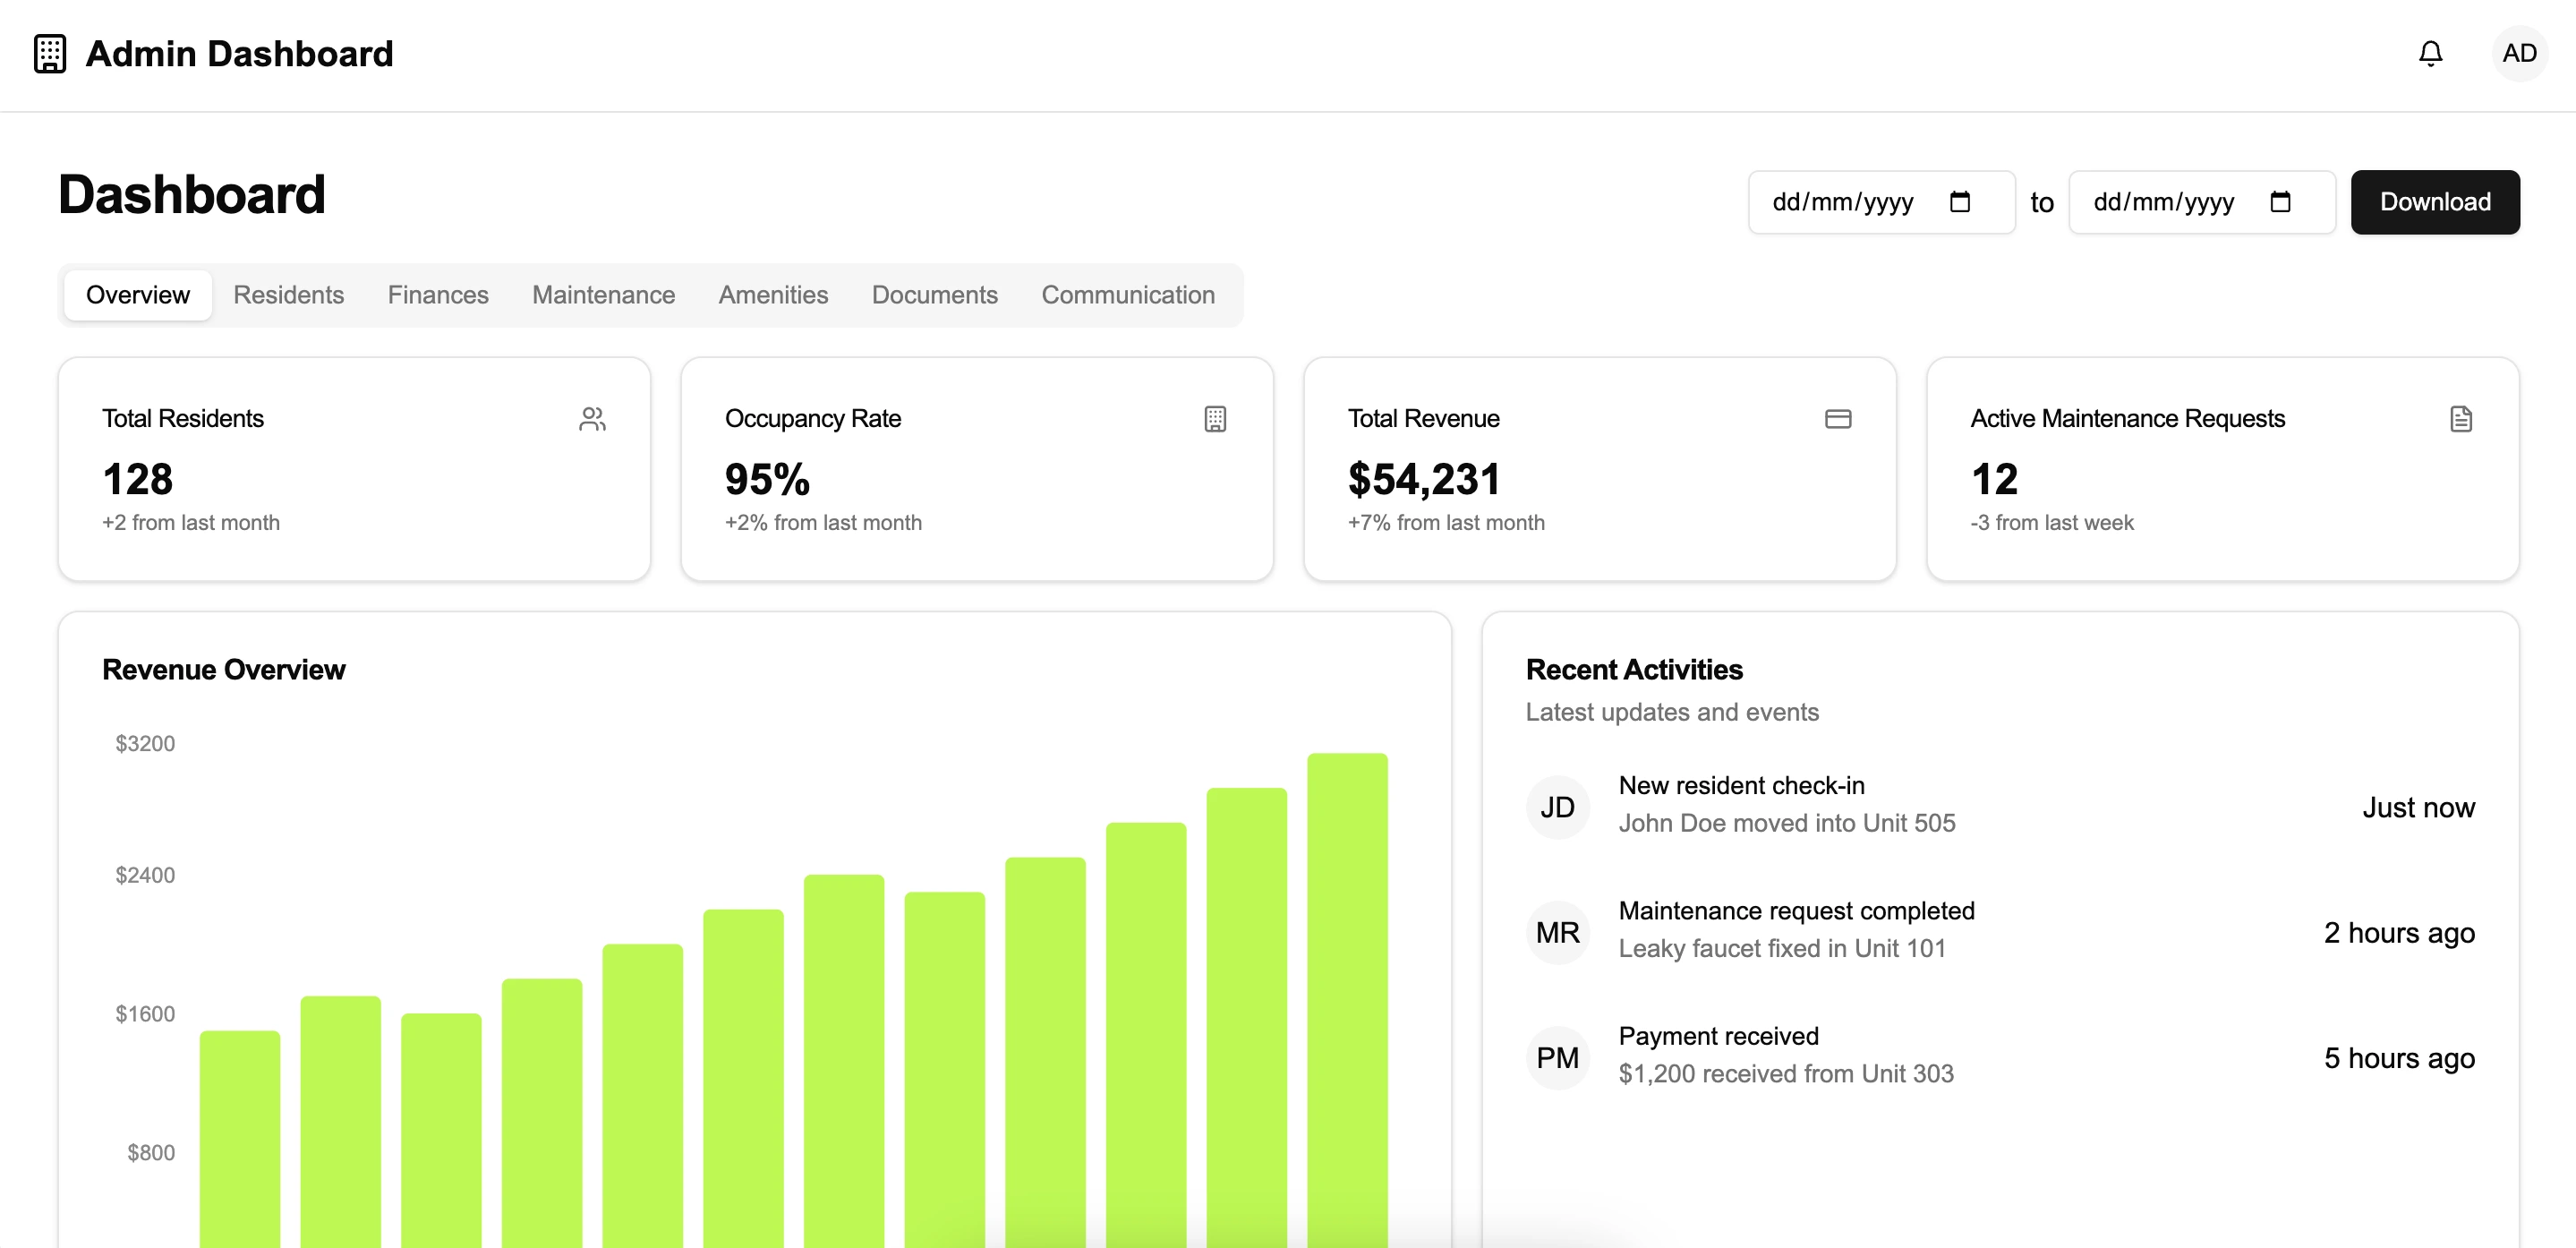Click the $3200 axis label
The height and width of the screenshot is (1248, 2576).
click(x=145, y=743)
